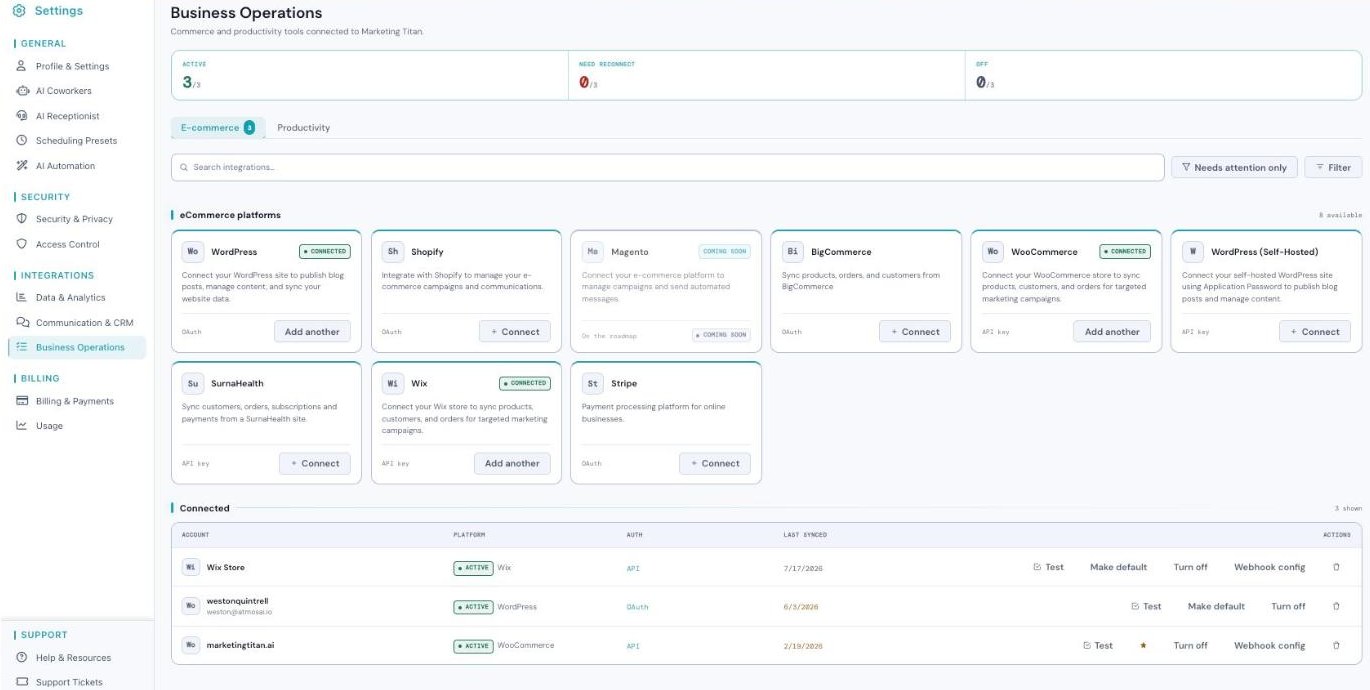Switch to the Productivity tab
Screen dimensions: 1370x690
[x=303, y=128]
